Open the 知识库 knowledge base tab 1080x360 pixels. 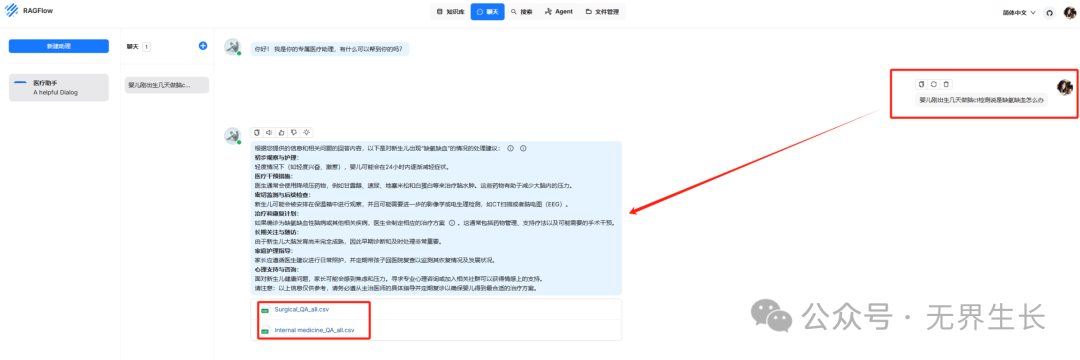point(450,12)
